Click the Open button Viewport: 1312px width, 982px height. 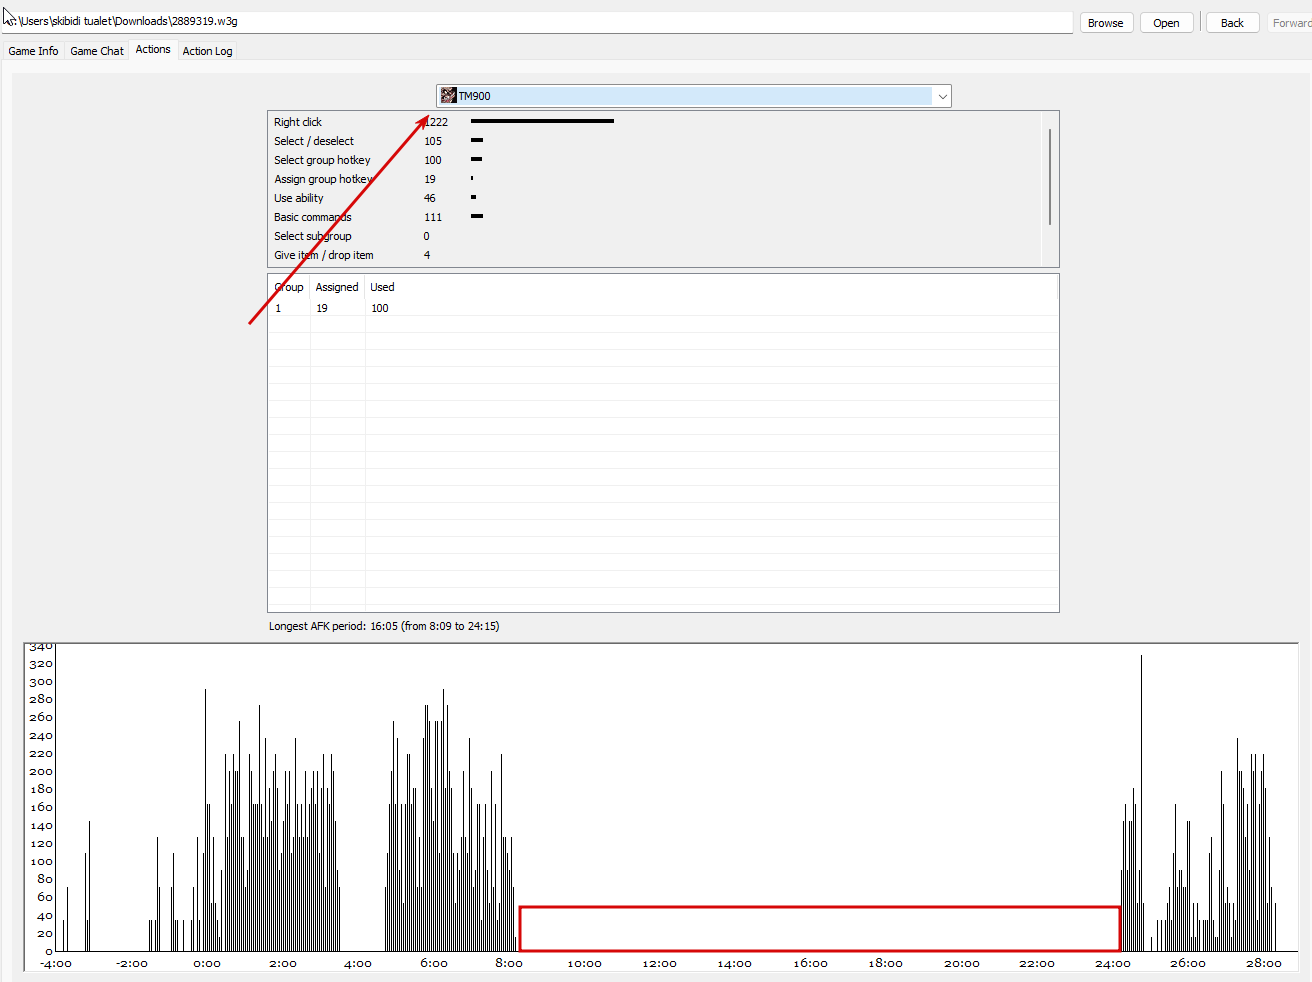pyautogui.click(x=1166, y=23)
